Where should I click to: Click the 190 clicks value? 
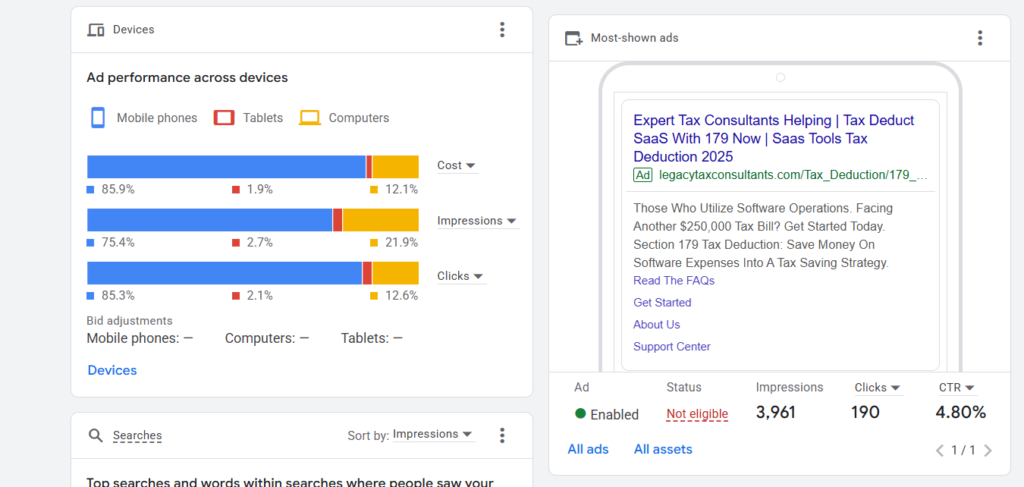pyautogui.click(x=865, y=413)
